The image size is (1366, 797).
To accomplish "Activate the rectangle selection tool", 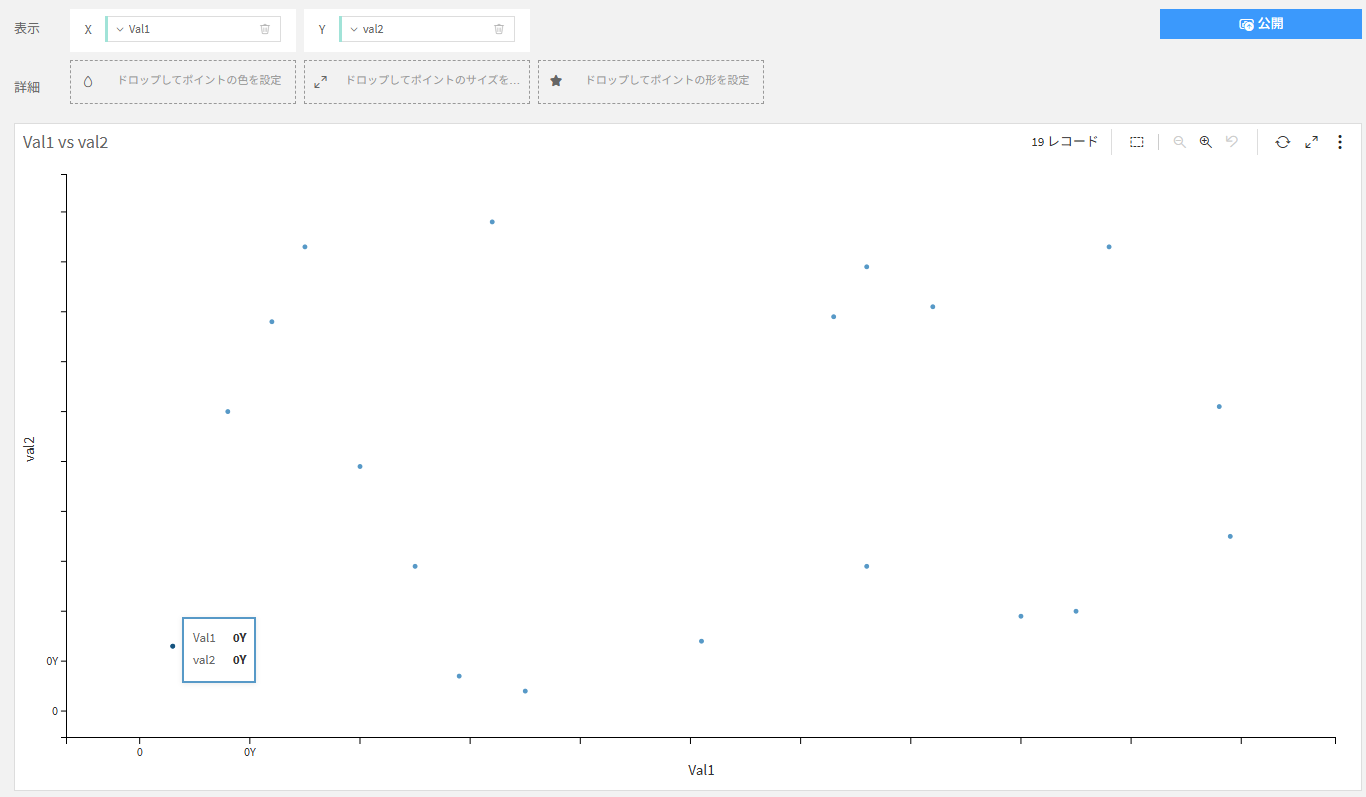I will [1137, 142].
